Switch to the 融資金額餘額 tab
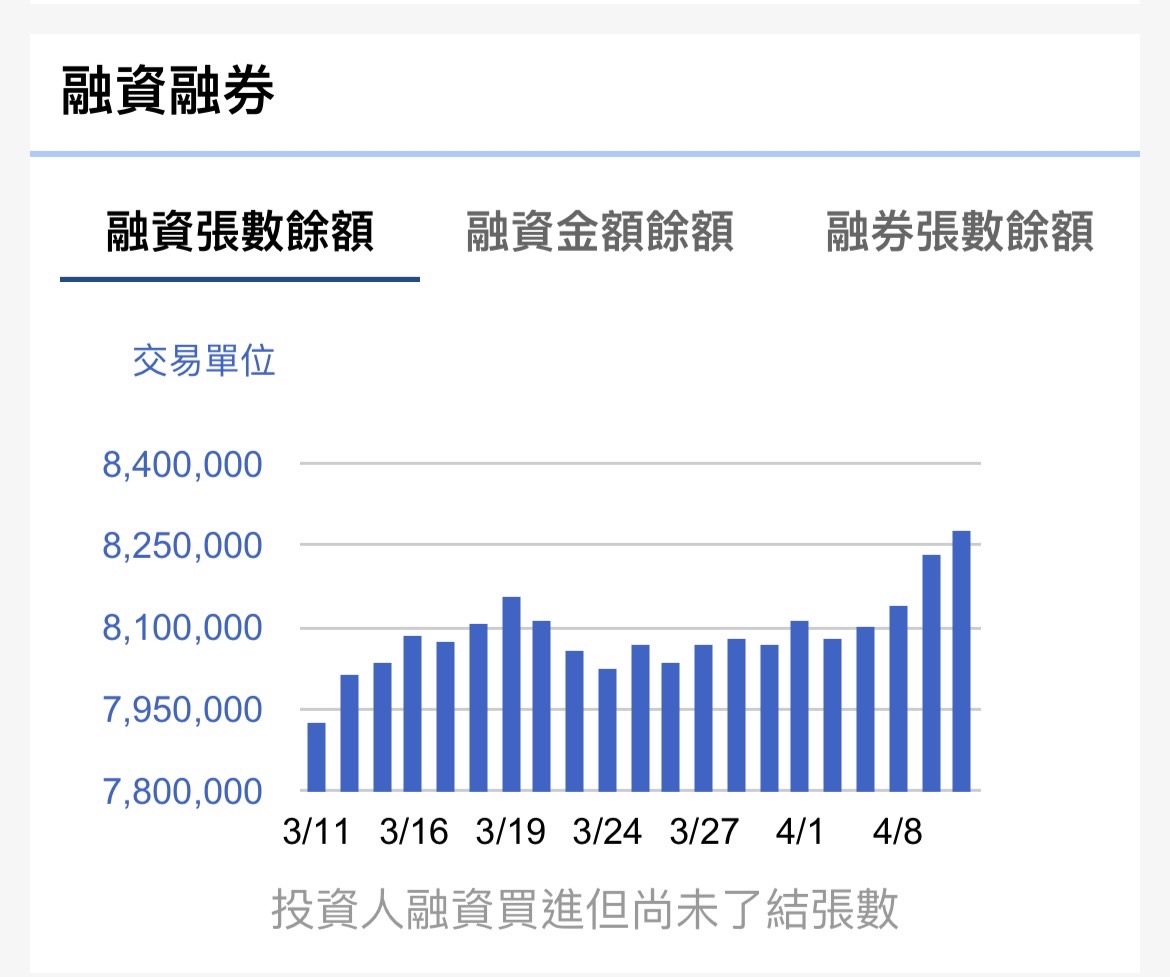 tap(601, 228)
